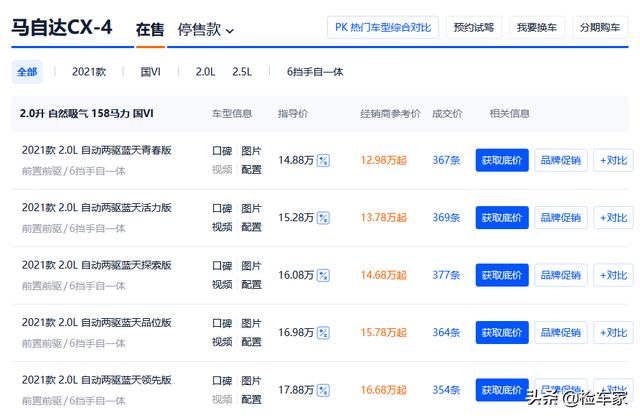View 354条 transaction prices
Image resolution: width=640 pixels, height=418 pixels.
[x=446, y=390]
